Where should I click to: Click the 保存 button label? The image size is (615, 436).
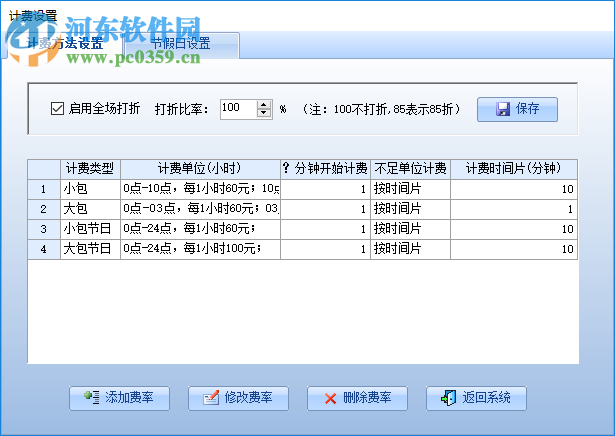pyautogui.click(x=527, y=109)
